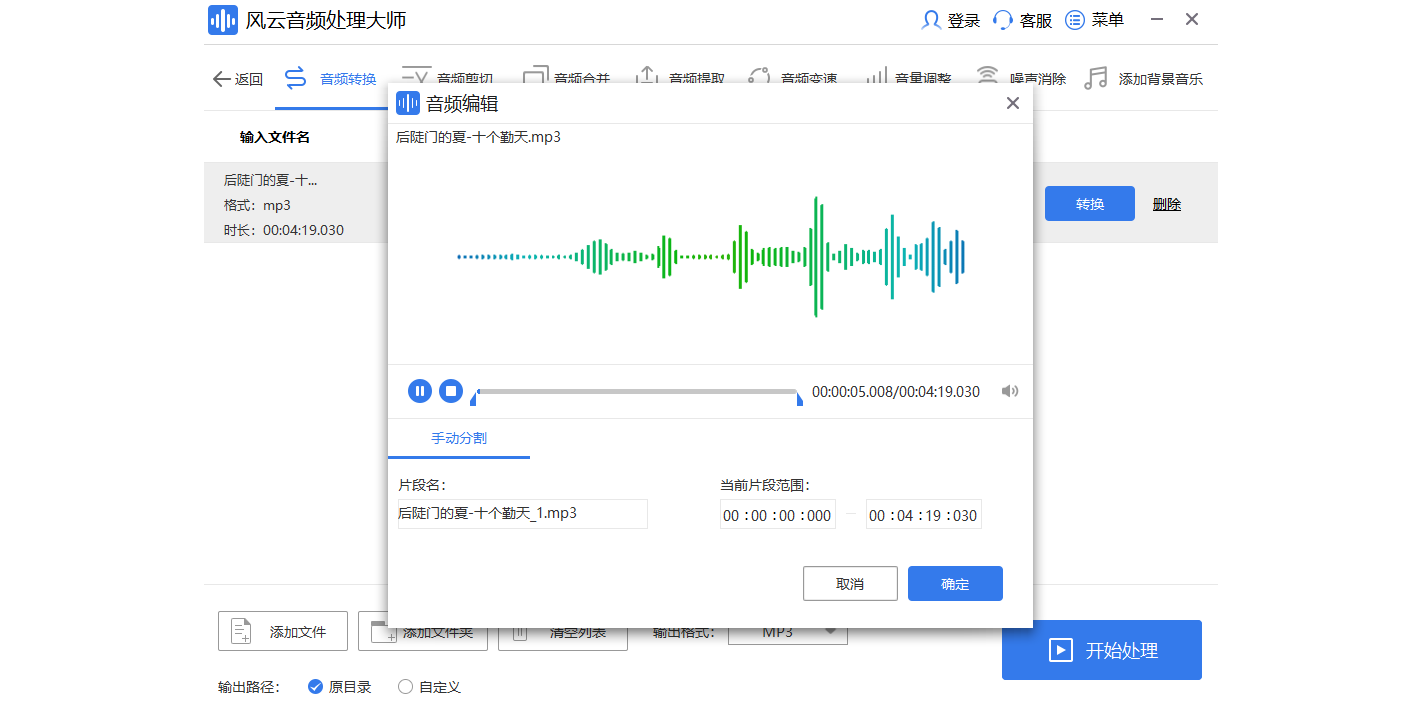The height and width of the screenshot is (711, 1422).
Task: Start processing with 开始处理
Action: pyautogui.click(x=1102, y=650)
